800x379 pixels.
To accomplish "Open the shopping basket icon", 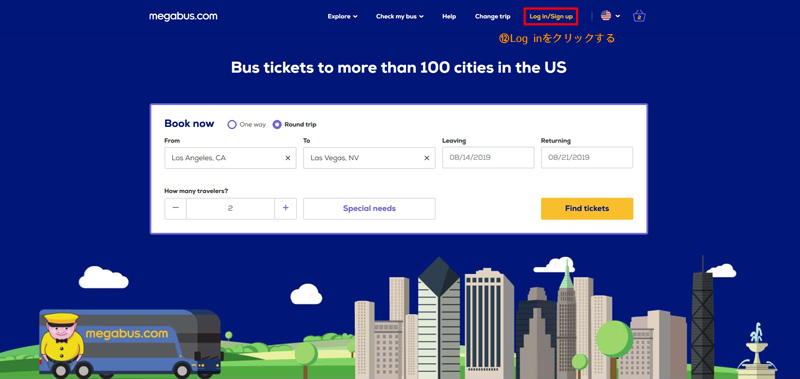I will (x=639, y=16).
